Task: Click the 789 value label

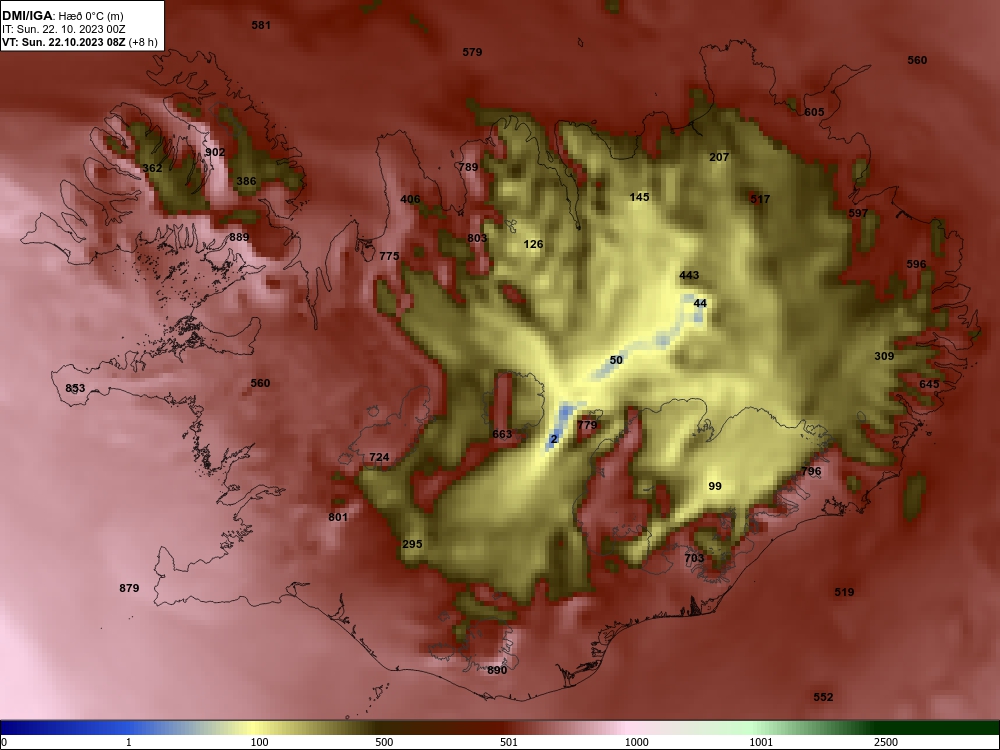Action: [x=468, y=167]
